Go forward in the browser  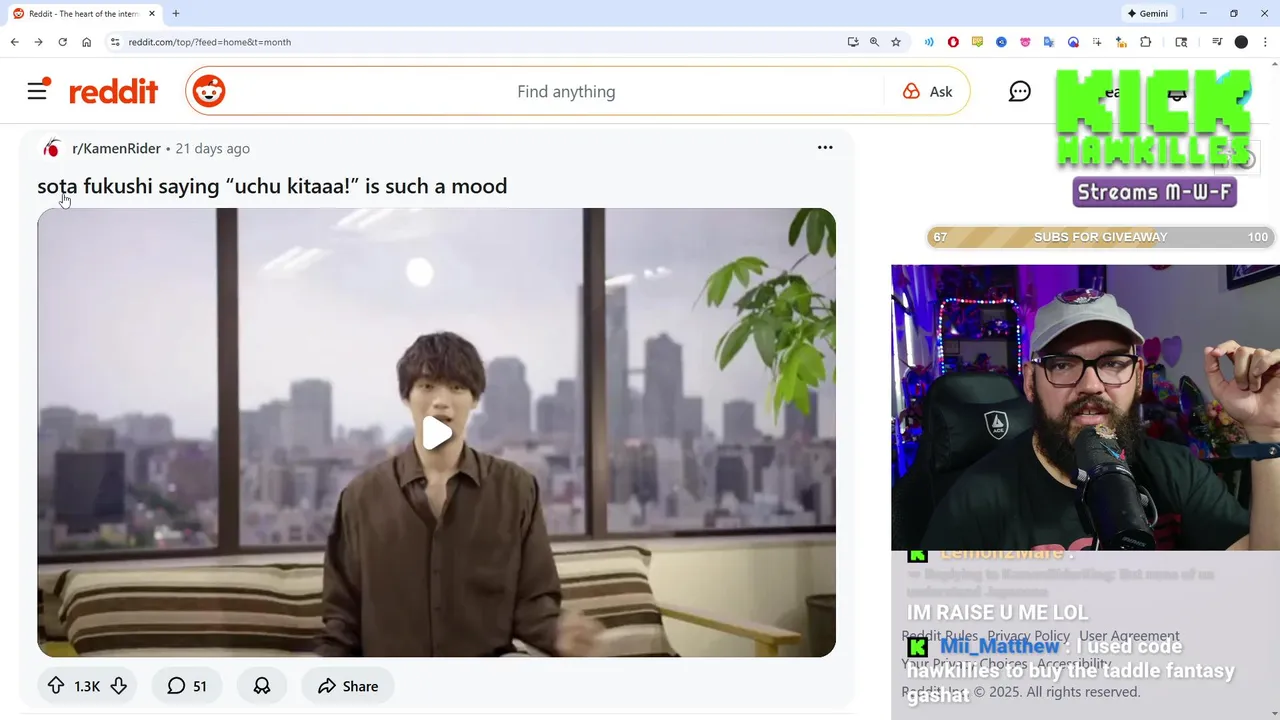pos(38,42)
